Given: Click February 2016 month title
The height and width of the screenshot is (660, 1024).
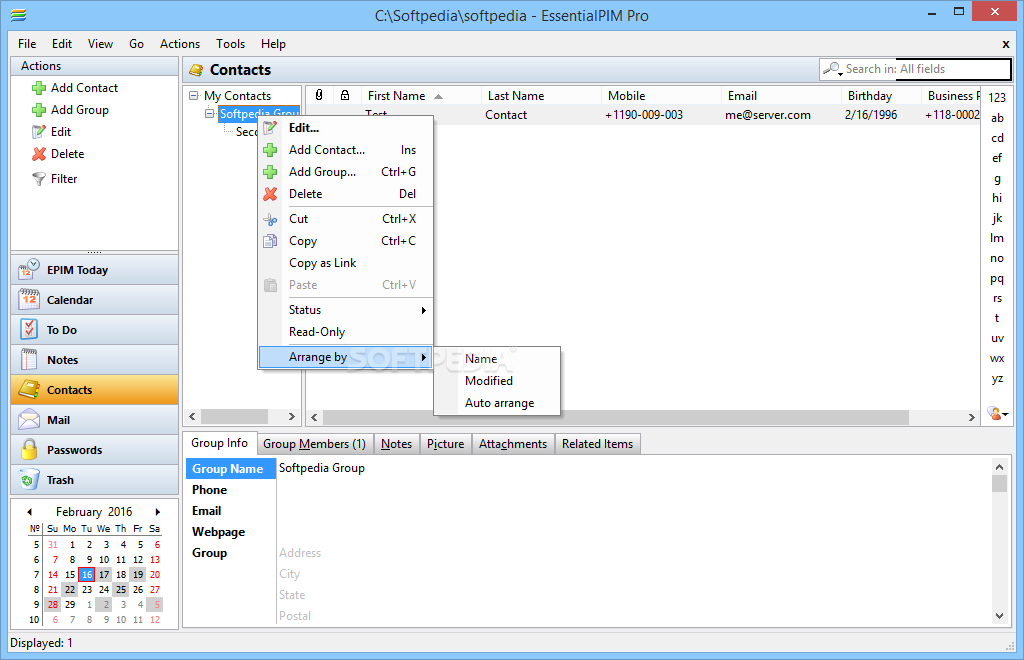Looking at the screenshot, I should coord(94,512).
